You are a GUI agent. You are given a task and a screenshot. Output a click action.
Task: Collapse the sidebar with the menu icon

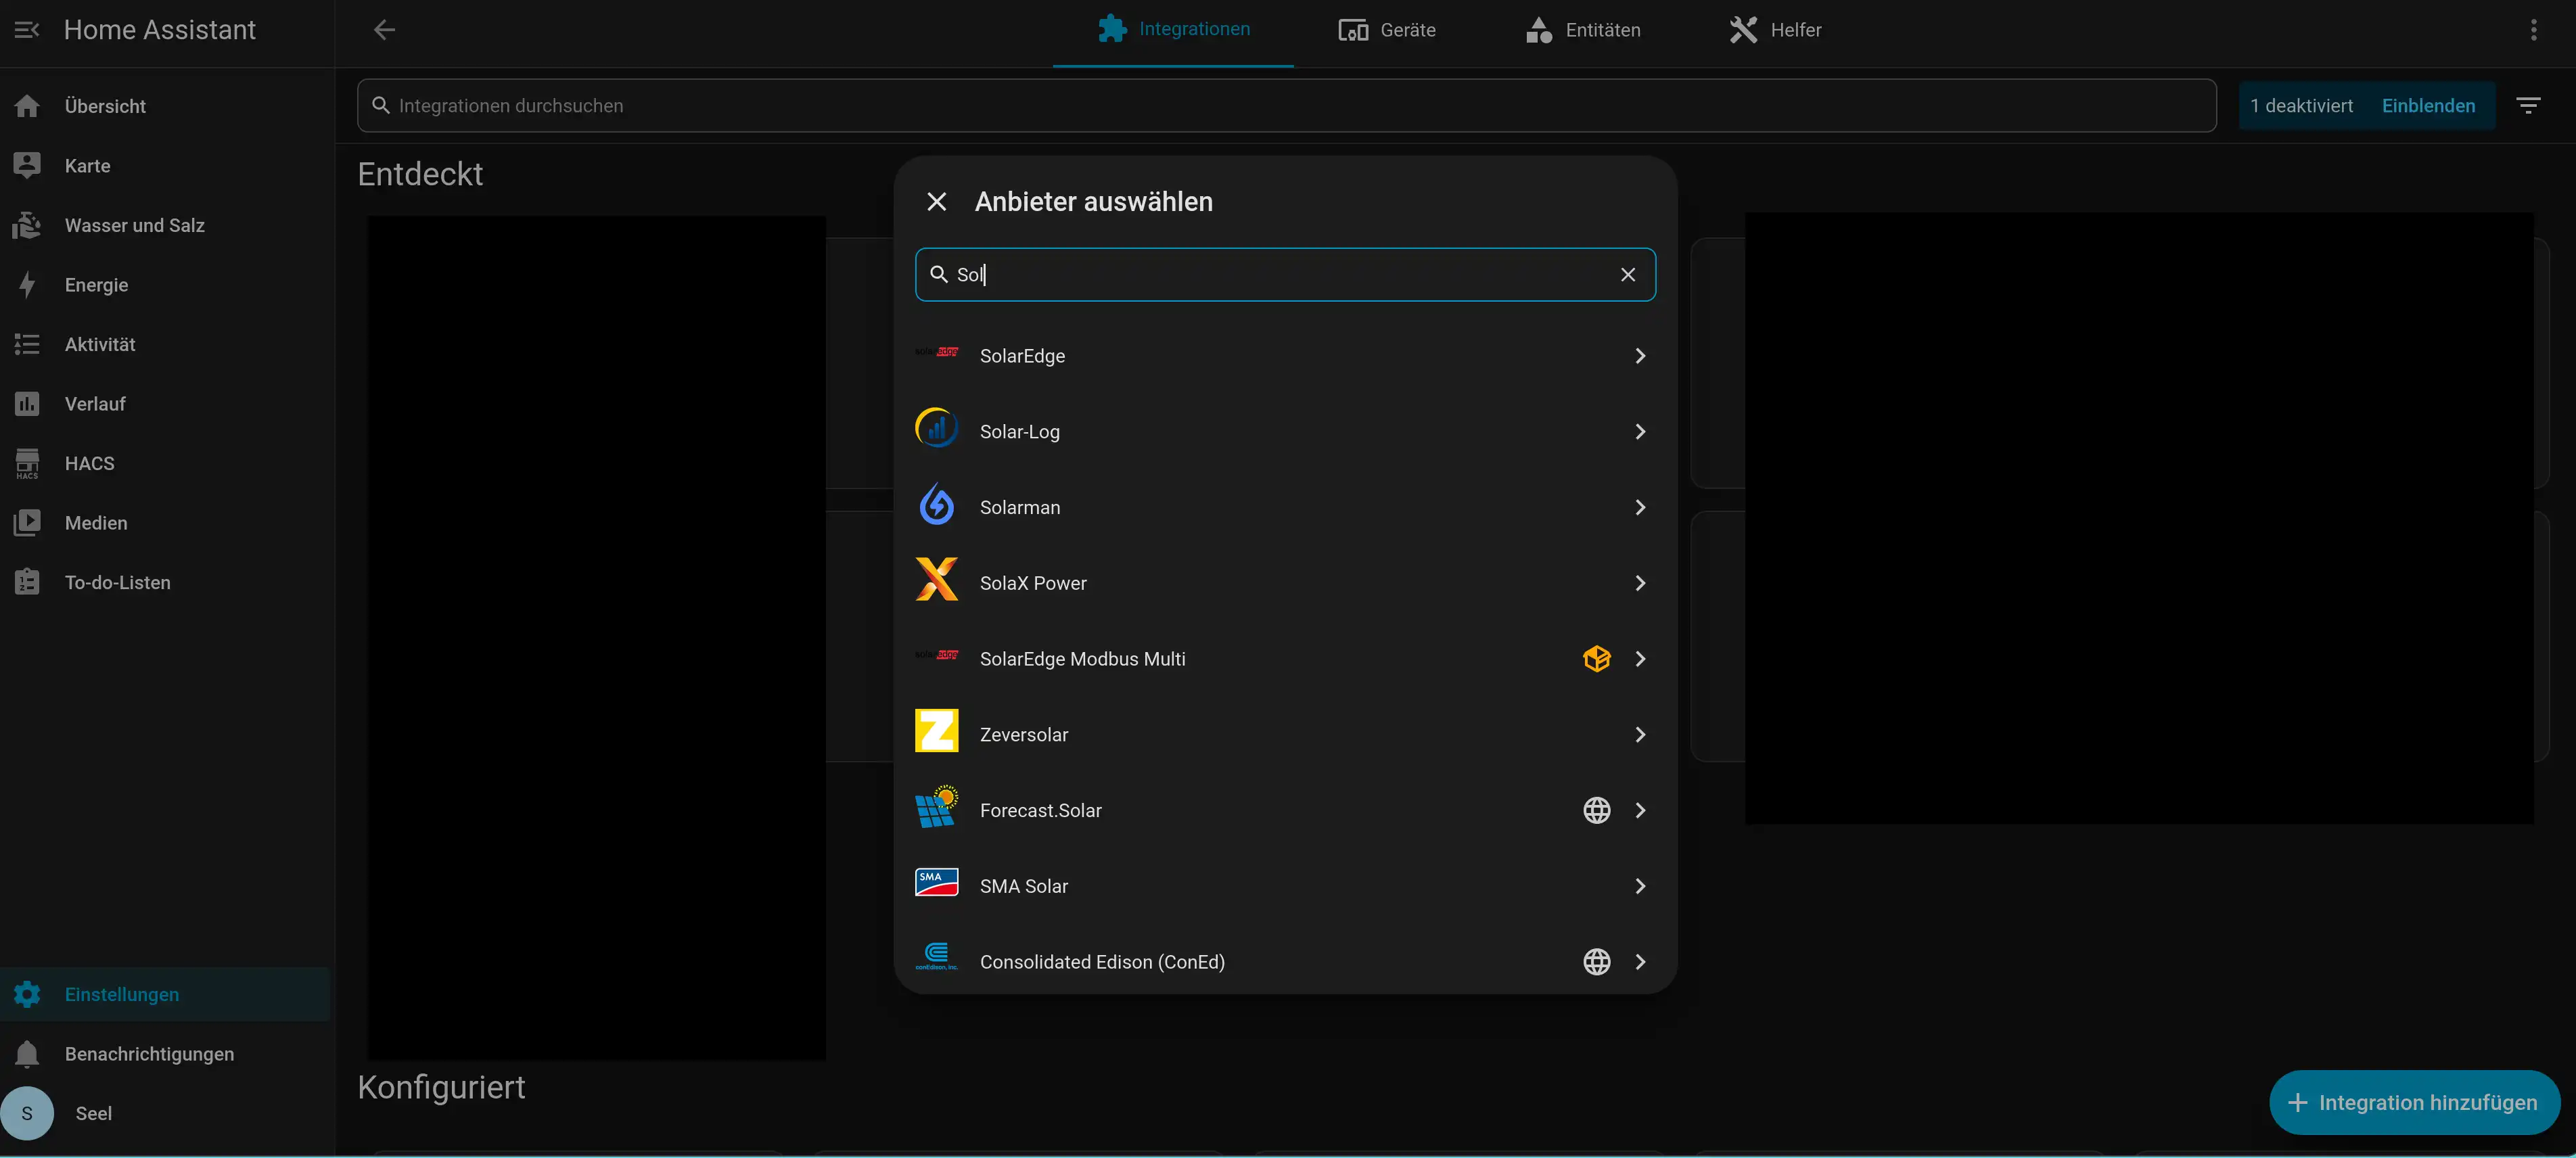click(27, 30)
